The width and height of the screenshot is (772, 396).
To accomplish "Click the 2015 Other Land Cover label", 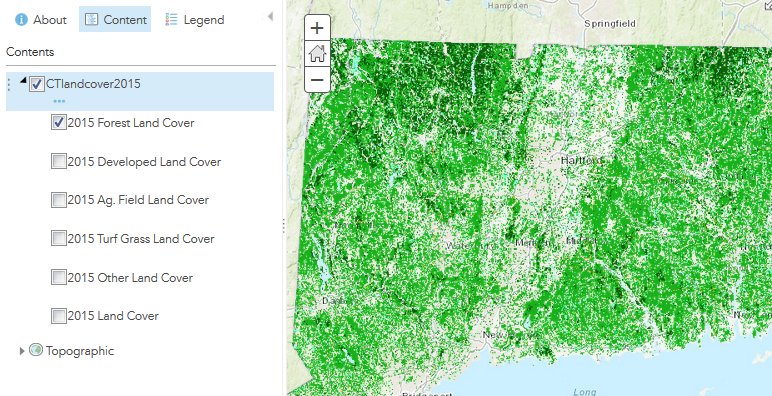I will coord(130,277).
